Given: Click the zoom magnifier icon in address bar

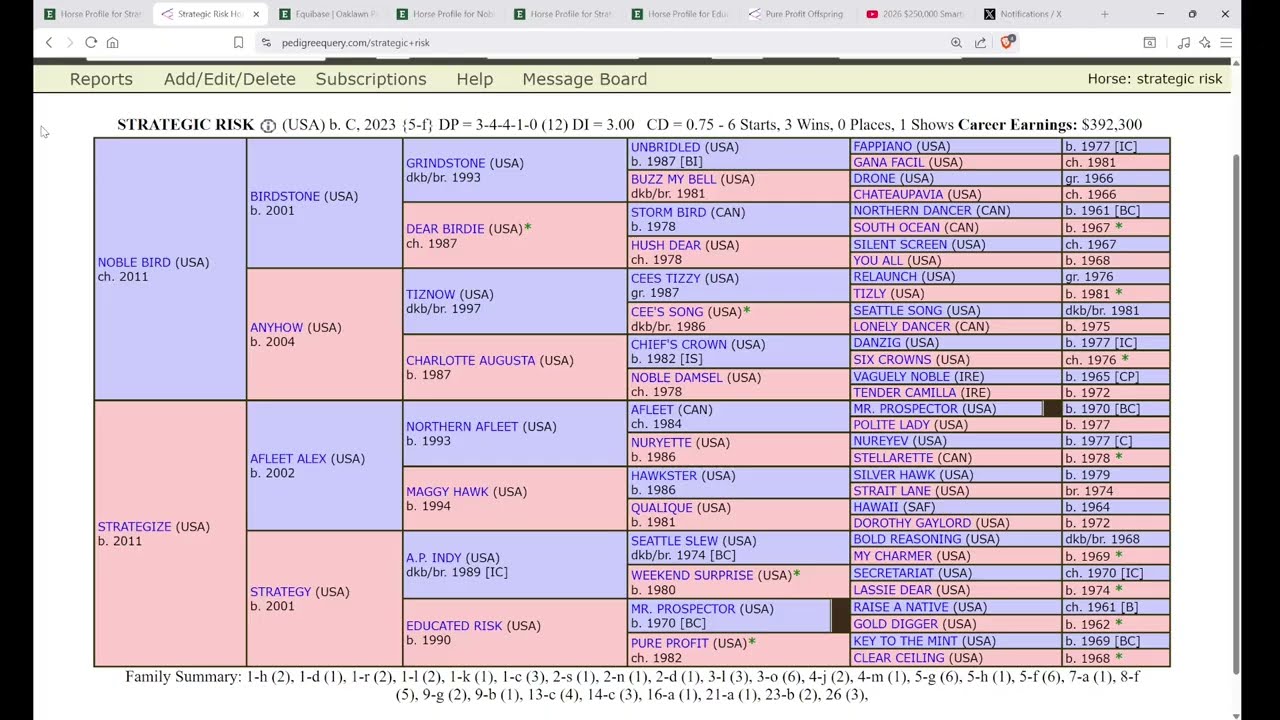Looking at the screenshot, I should tap(956, 42).
